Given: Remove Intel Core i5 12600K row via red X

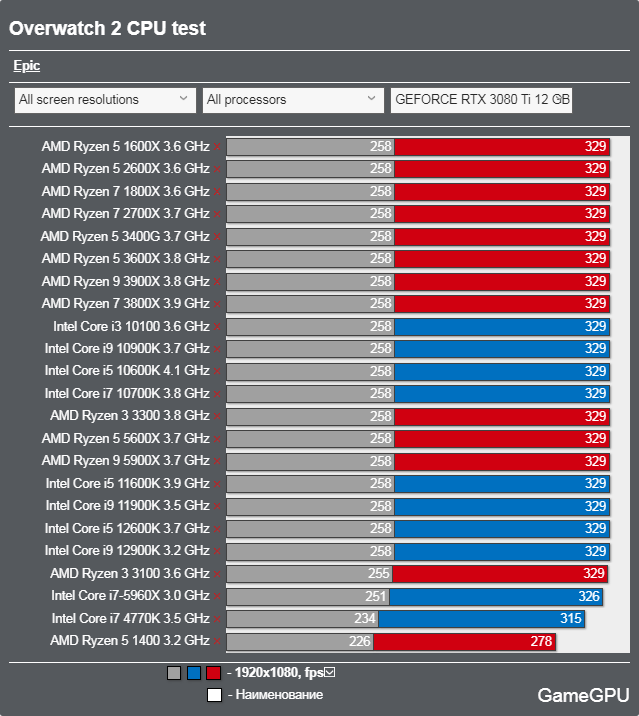Looking at the screenshot, I should (x=217, y=529).
